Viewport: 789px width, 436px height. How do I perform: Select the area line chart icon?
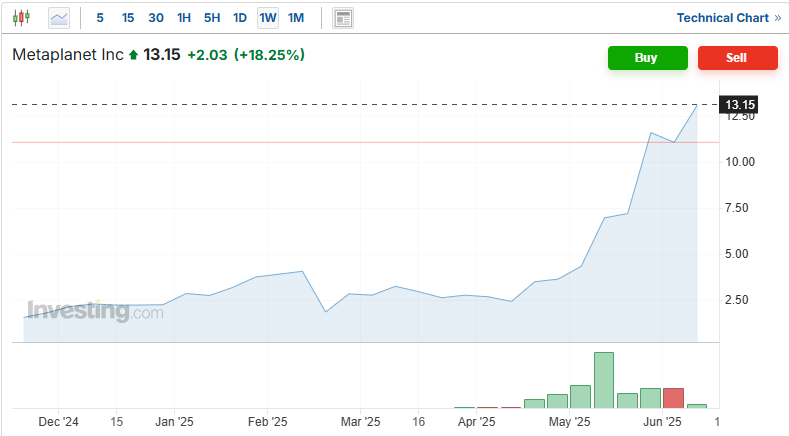tap(59, 18)
